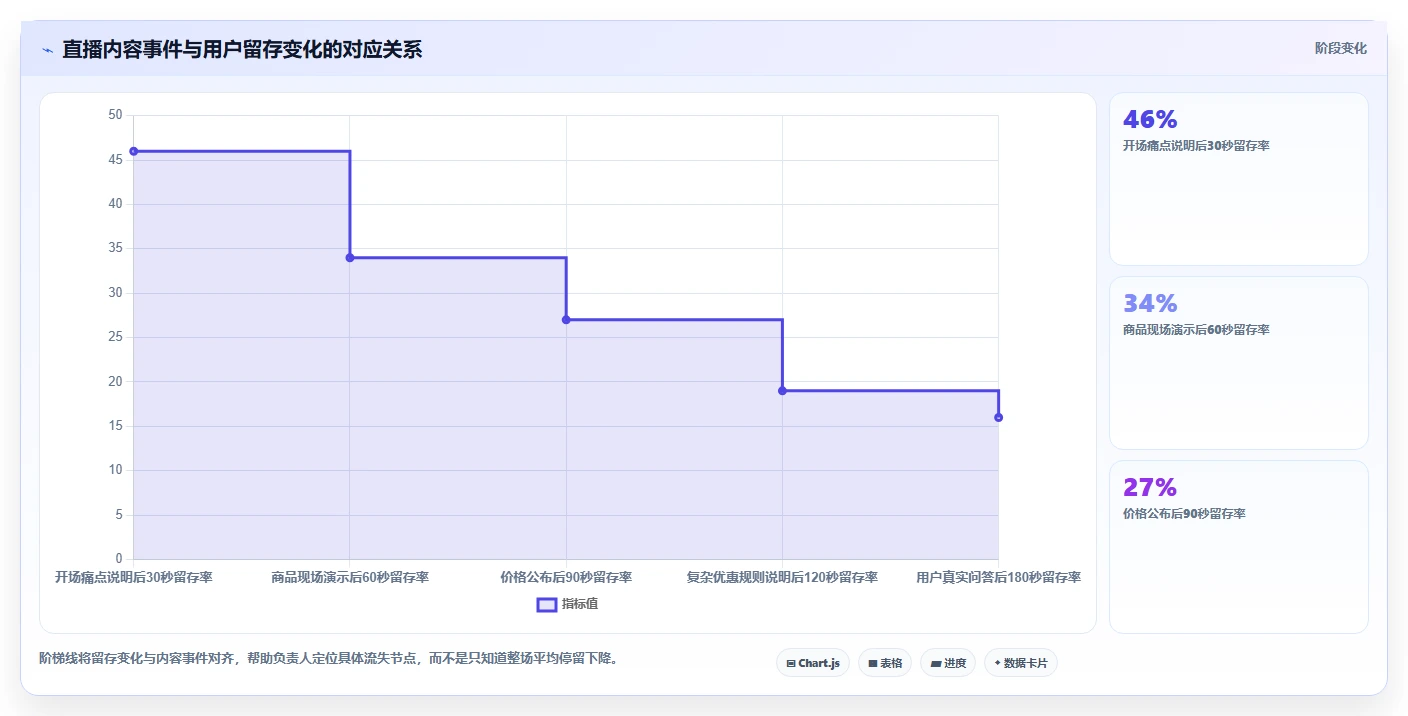Click the y-axis value 25
The width and height of the screenshot is (1408, 716).
pos(115,337)
